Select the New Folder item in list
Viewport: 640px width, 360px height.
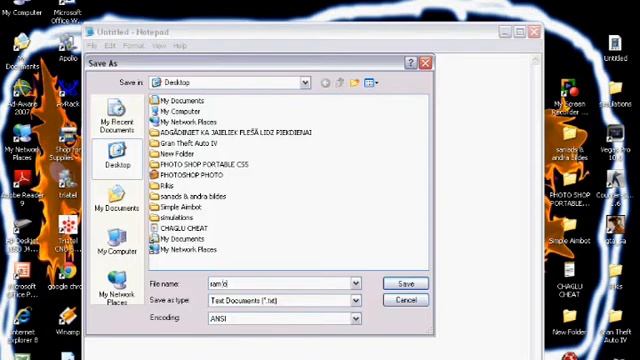[x=172, y=154]
